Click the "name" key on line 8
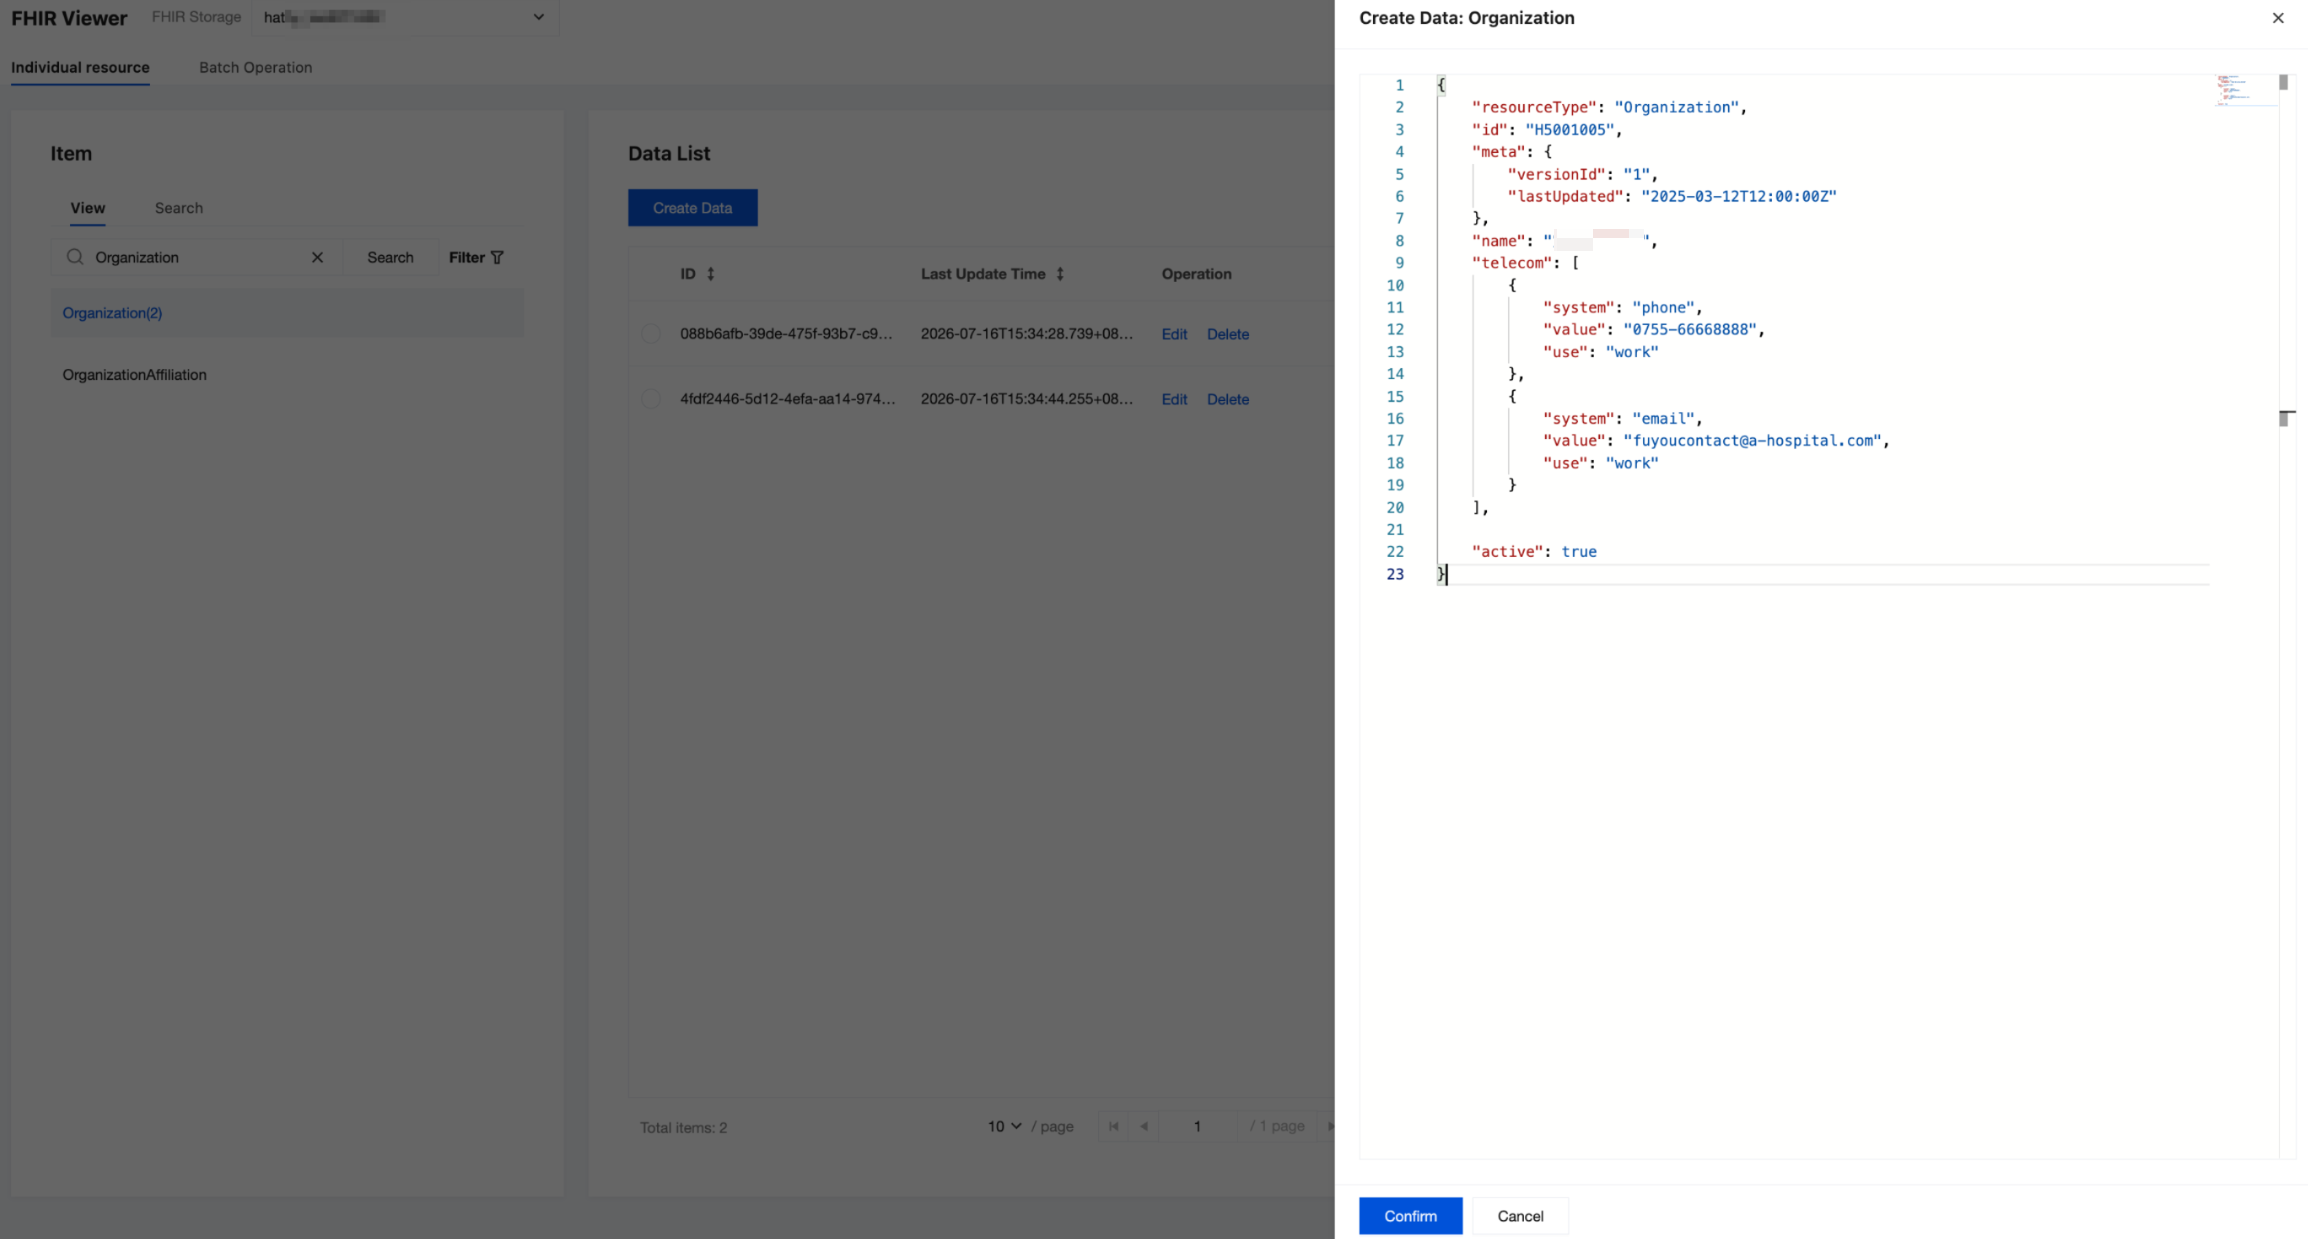 pyautogui.click(x=1499, y=241)
